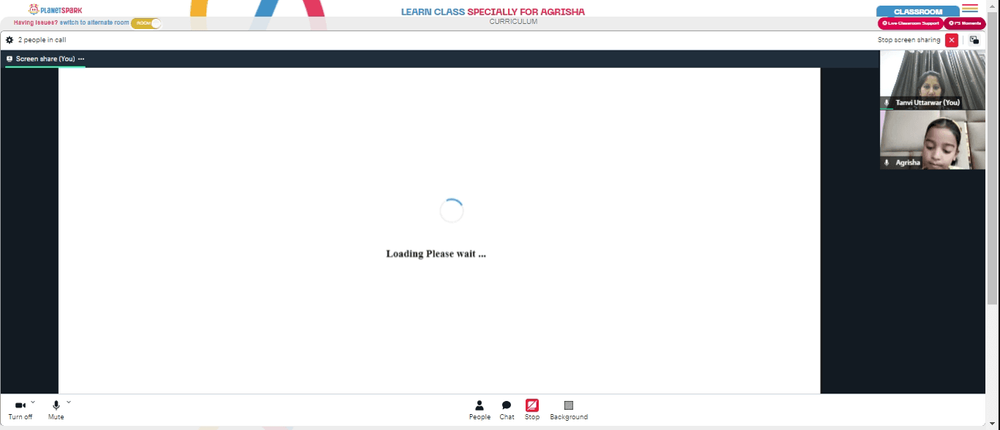Viewport: 1000px width, 430px height.
Task: Click the '2 people in call' text
Action: coord(42,40)
